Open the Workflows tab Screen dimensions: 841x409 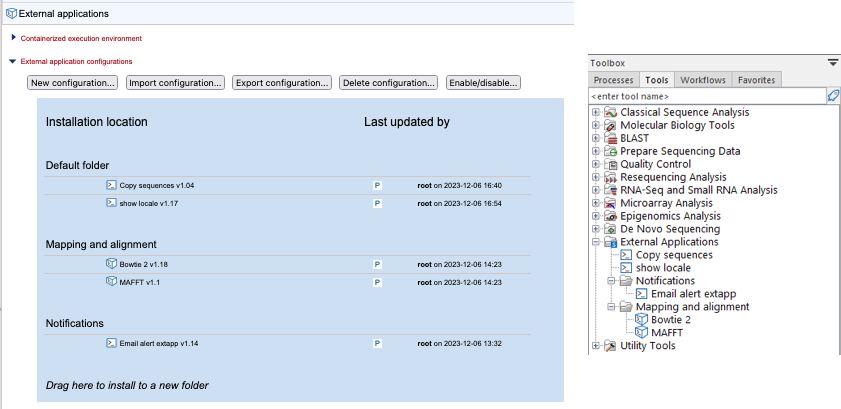[x=703, y=80]
